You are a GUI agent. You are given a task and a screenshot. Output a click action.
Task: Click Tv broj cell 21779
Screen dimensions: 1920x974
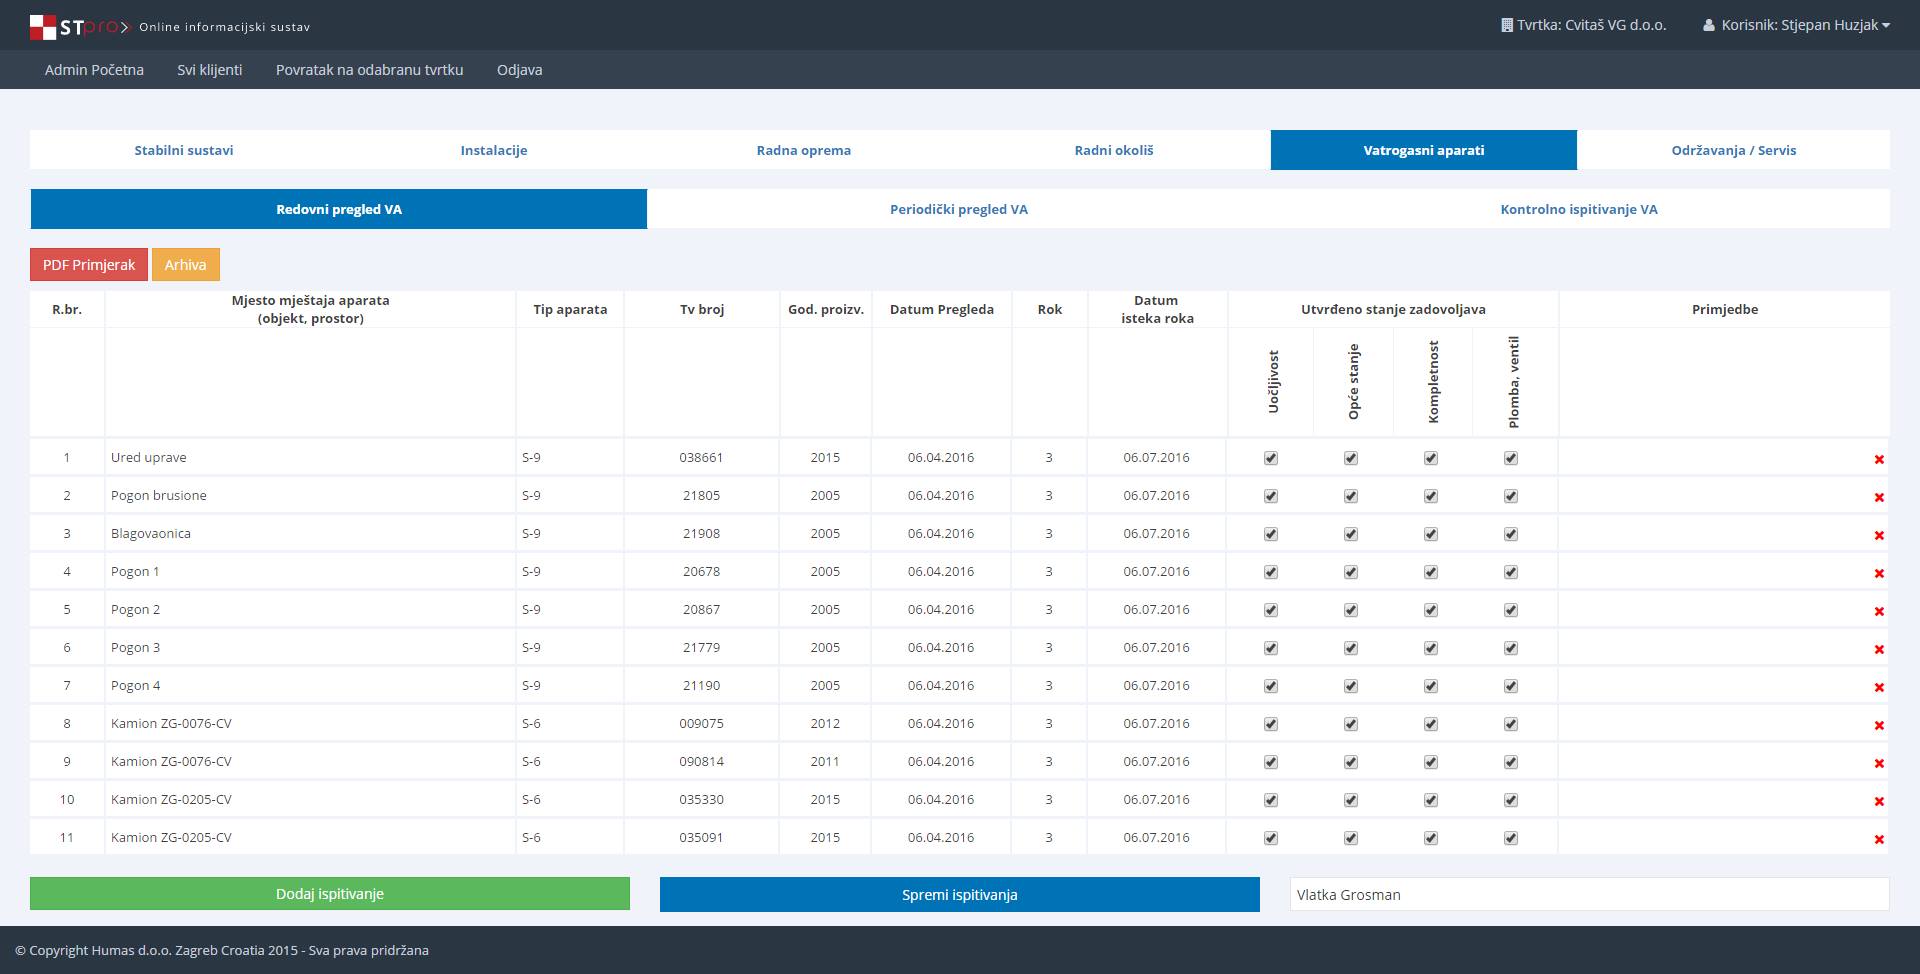click(x=701, y=648)
